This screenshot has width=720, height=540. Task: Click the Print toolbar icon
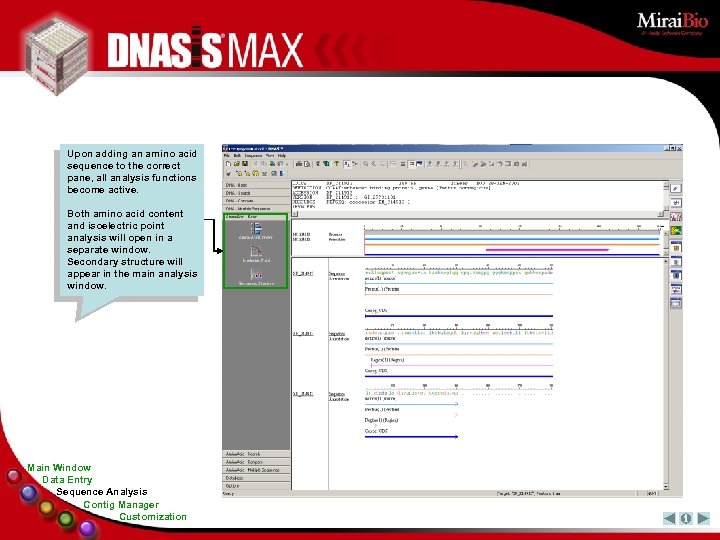(x=299, y=164)
